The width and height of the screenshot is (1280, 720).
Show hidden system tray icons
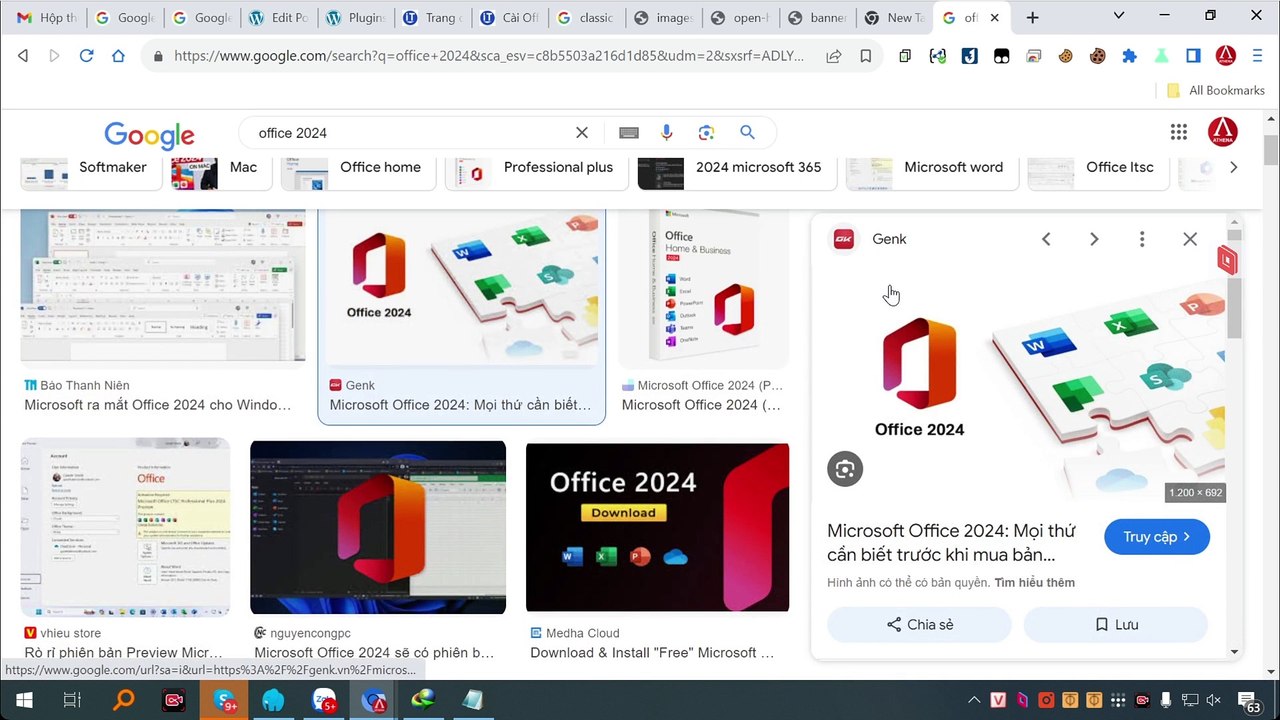point(974,700)
